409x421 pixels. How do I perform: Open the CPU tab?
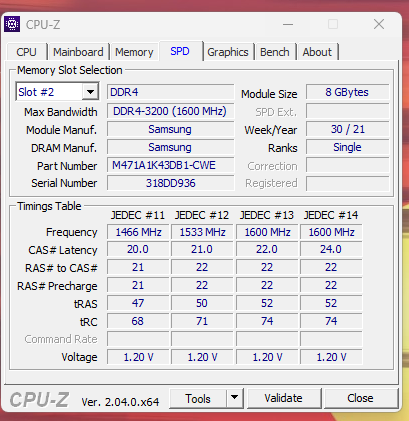[26, 52]
